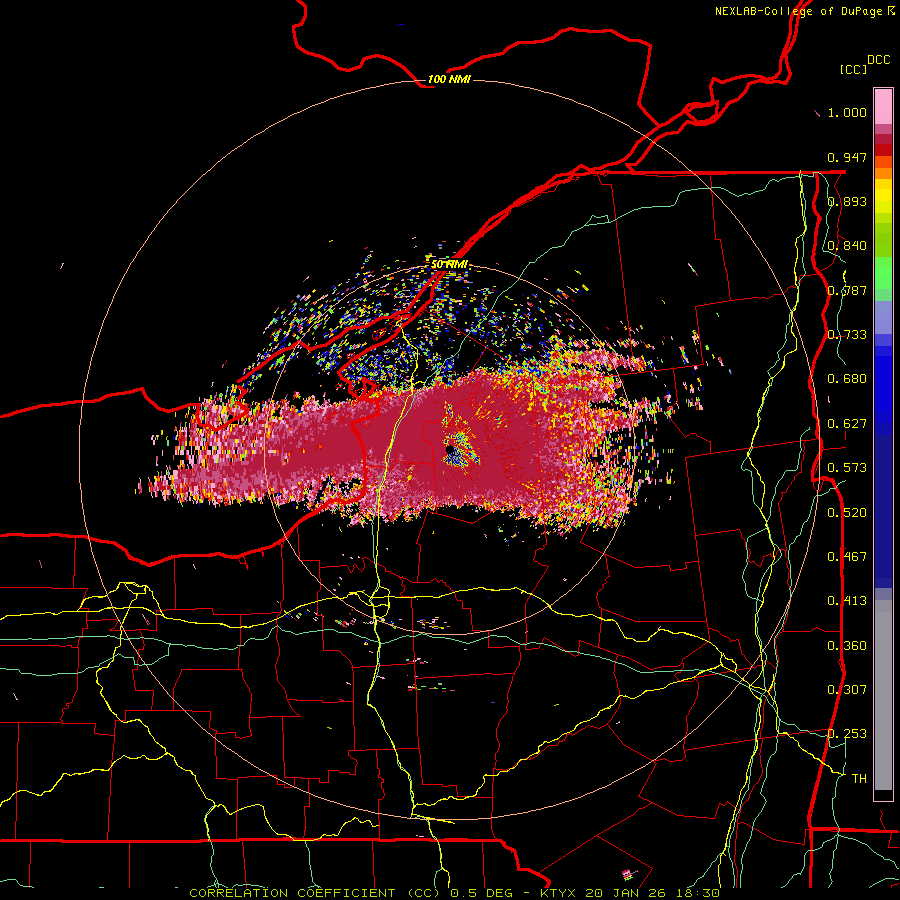Click the 0.5 DEG elevation text

tap(482, 893)
